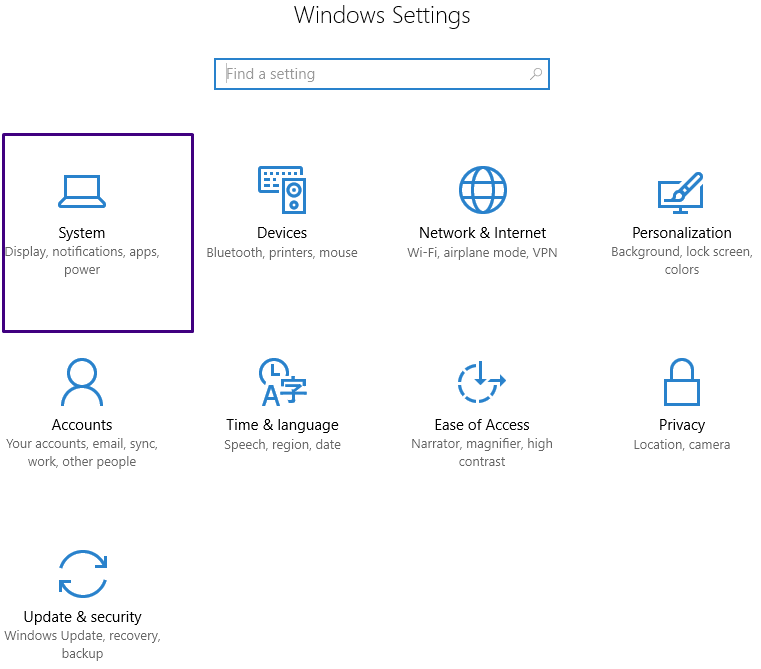Click the Accounts person icon
The width and height of the screenshot is (761, 669).
click(x=82, y=381)
